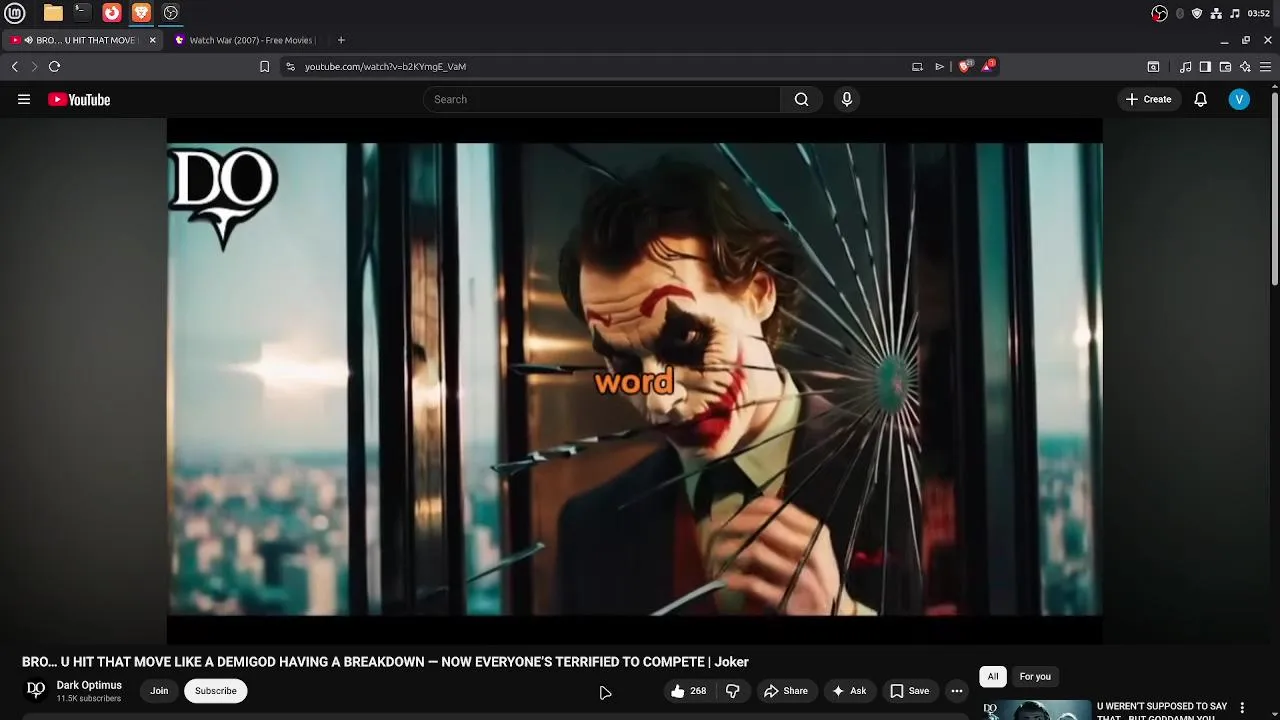The image size is (1280, 720).
Task: Open a new browser tab
Action: (341, 40)
